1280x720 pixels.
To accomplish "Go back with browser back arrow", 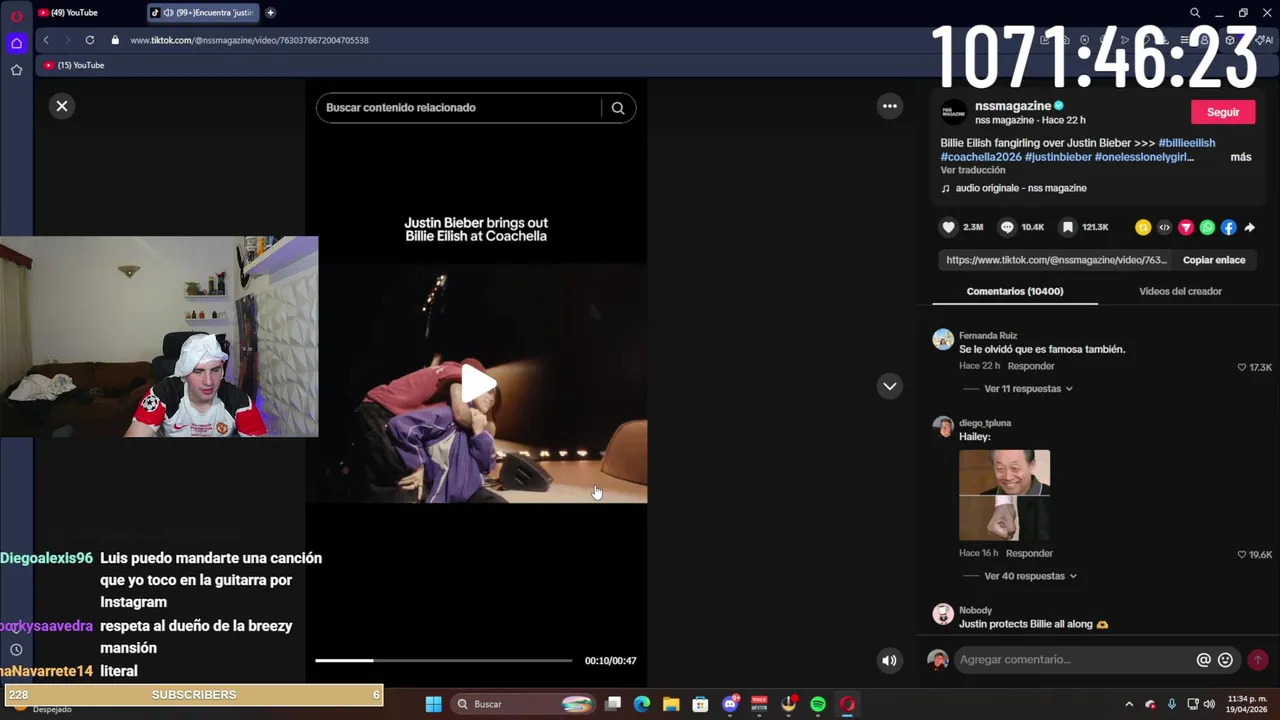I will coord(46,40).
